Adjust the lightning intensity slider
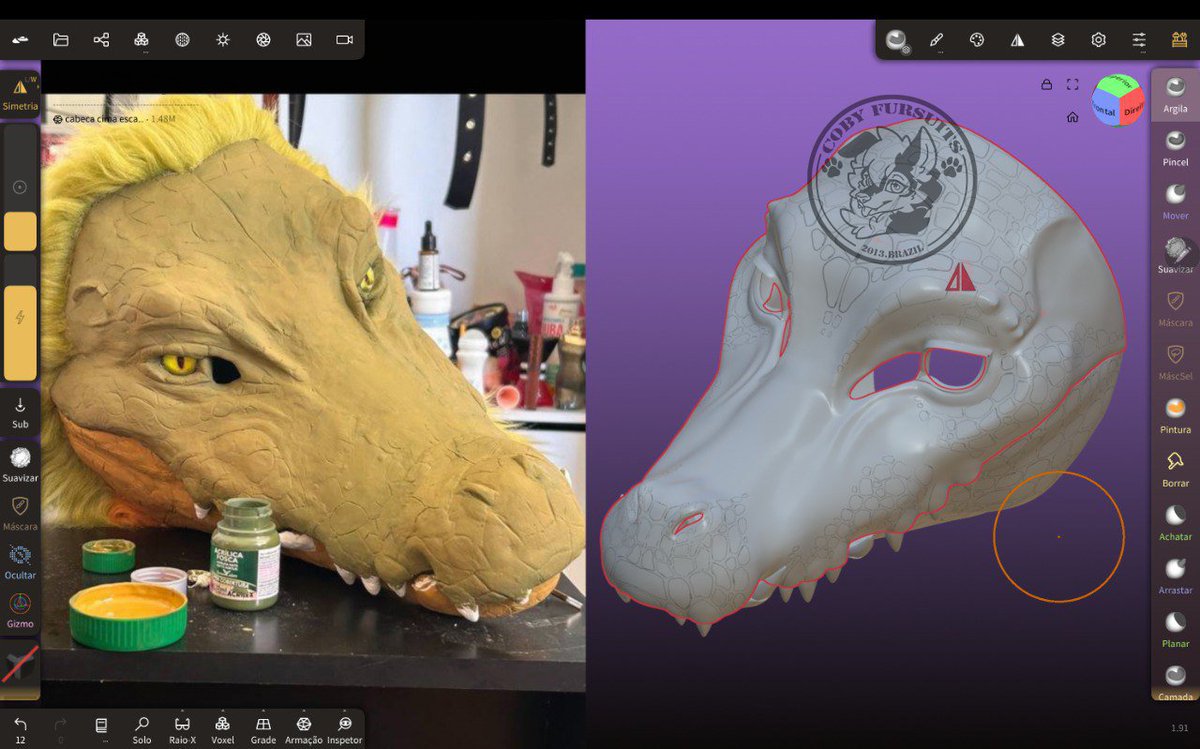The image size is (1200, 749). point(20,318)
